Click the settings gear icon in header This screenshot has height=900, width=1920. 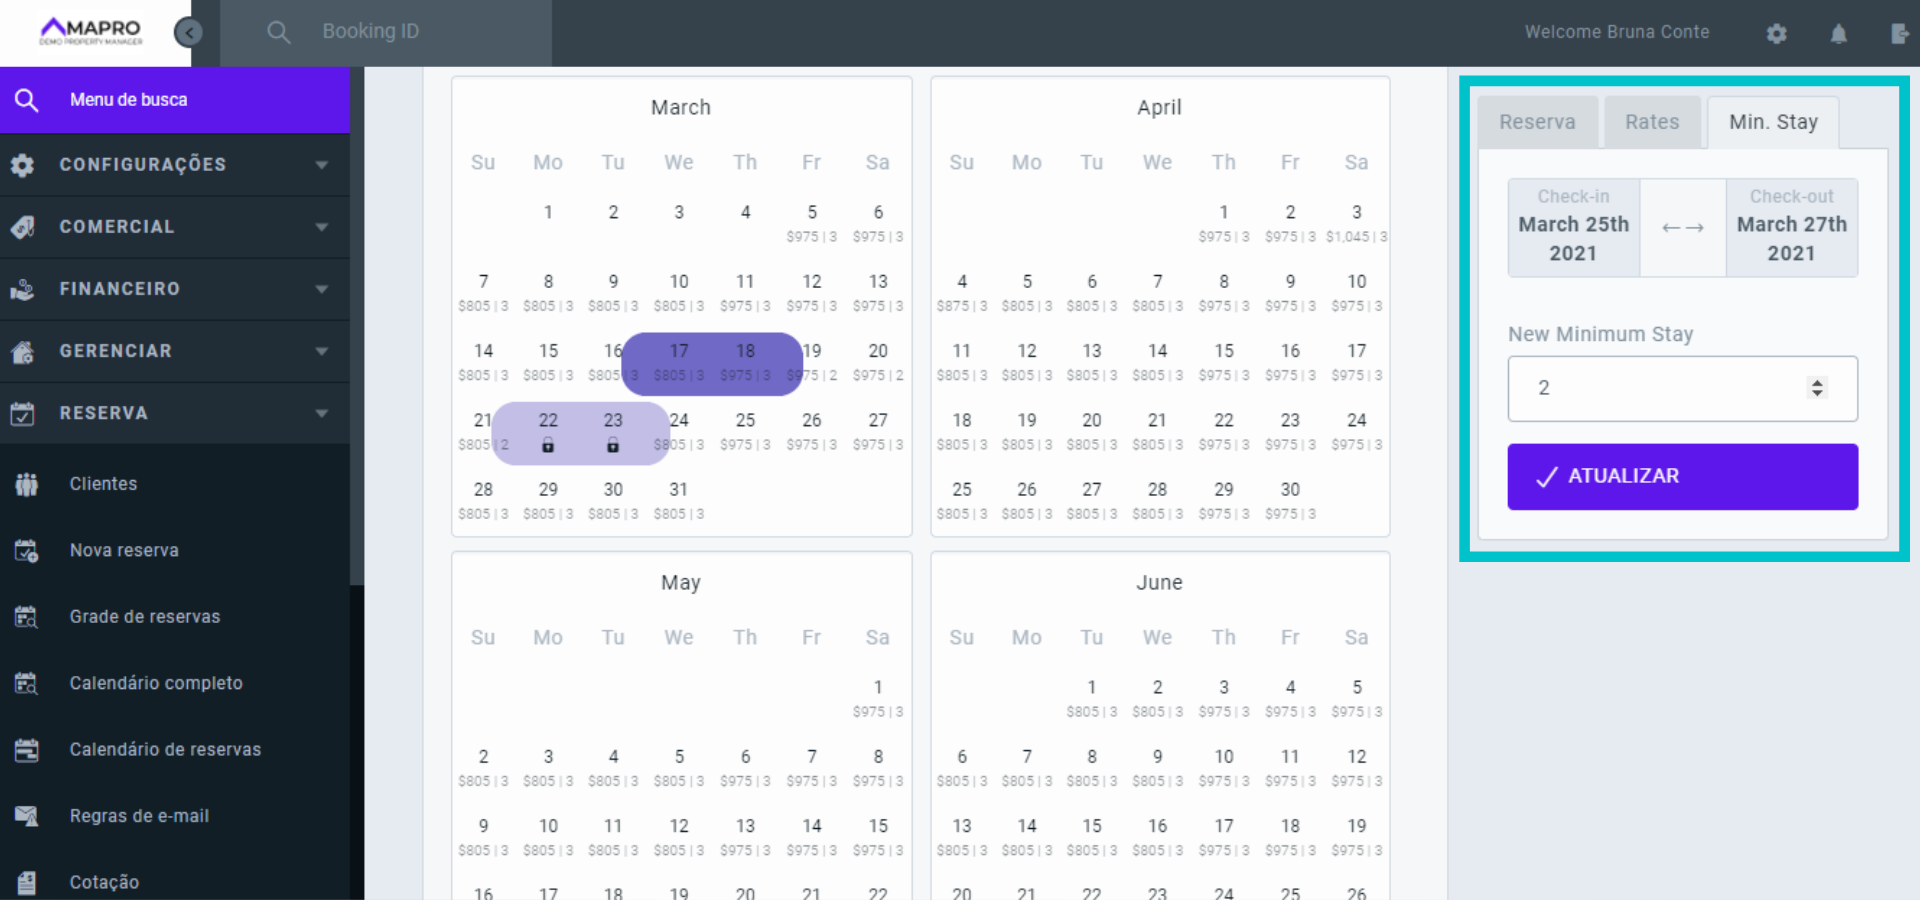point(1776,34)
